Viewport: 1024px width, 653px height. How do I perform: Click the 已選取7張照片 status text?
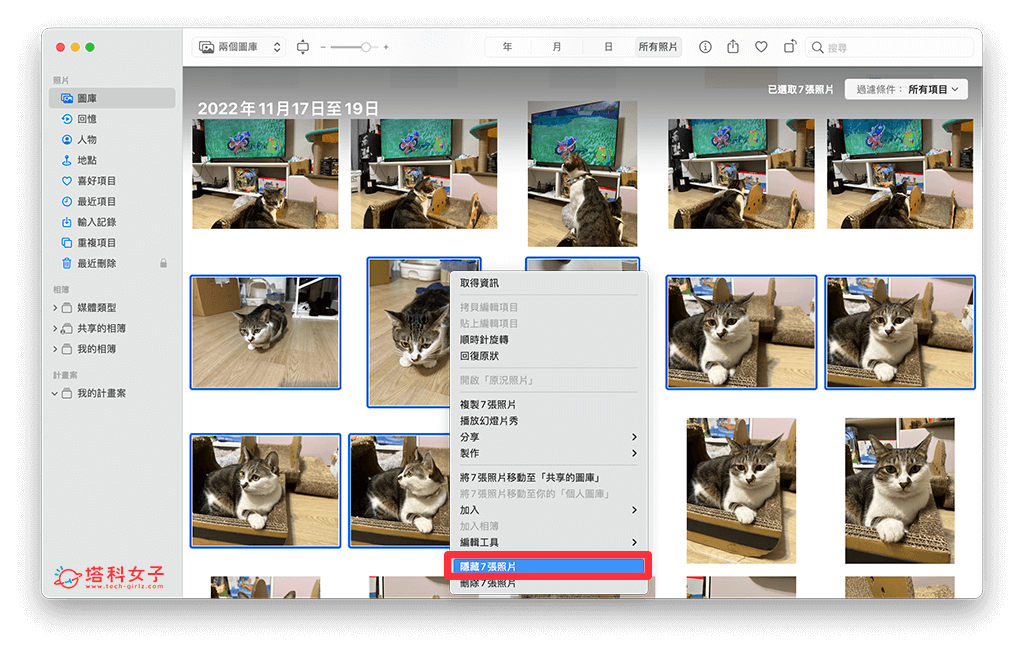(800, 89)
